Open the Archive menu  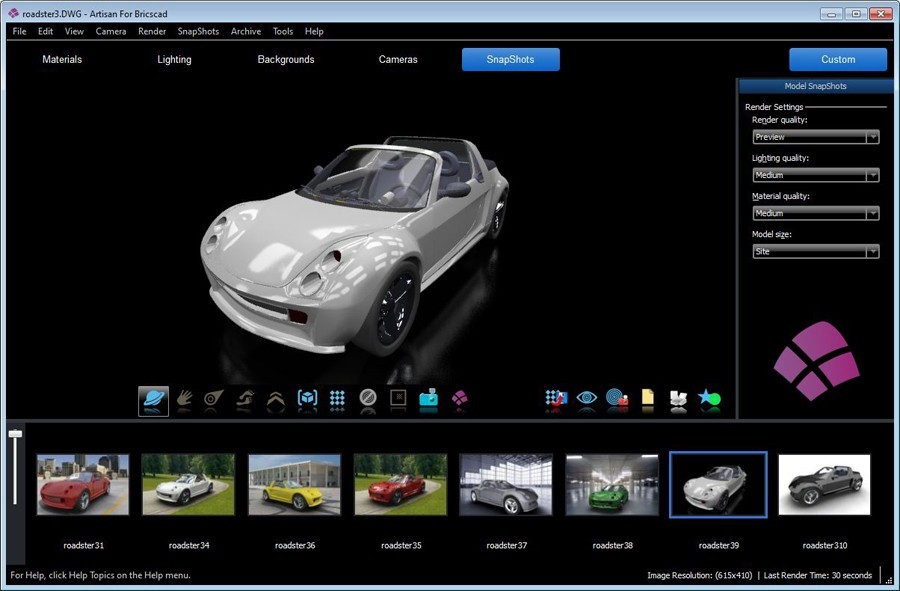point(245,31)
